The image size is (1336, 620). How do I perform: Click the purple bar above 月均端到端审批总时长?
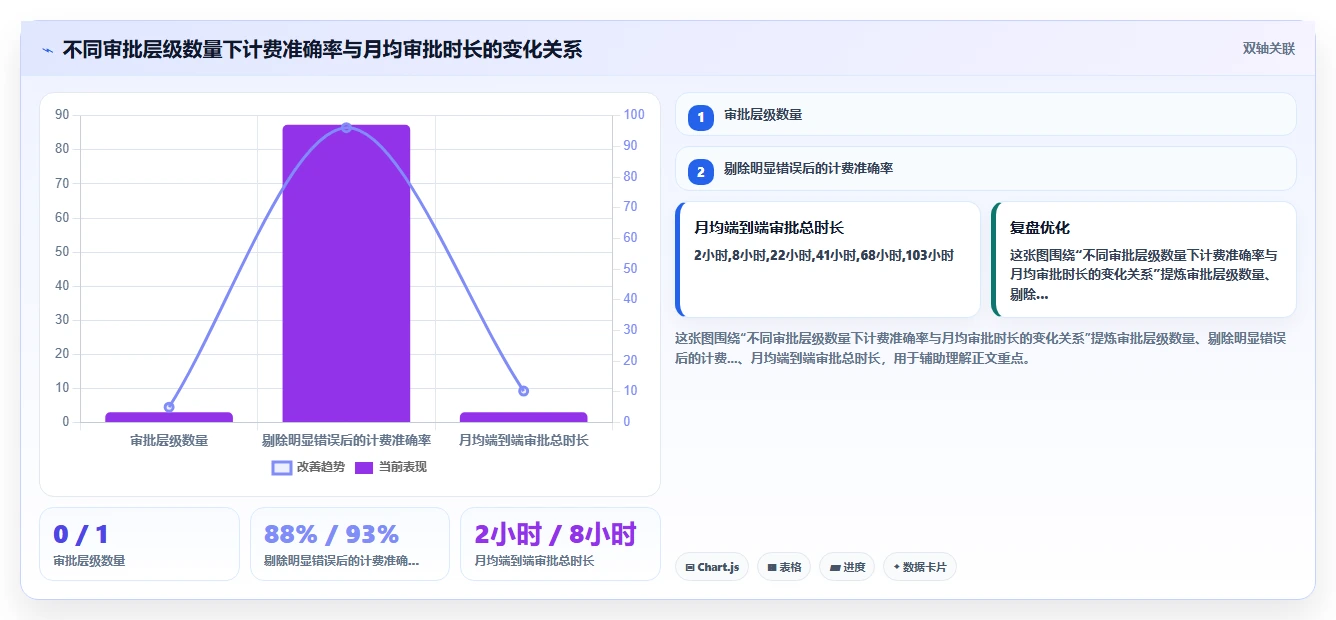click(x=523, y=417)
